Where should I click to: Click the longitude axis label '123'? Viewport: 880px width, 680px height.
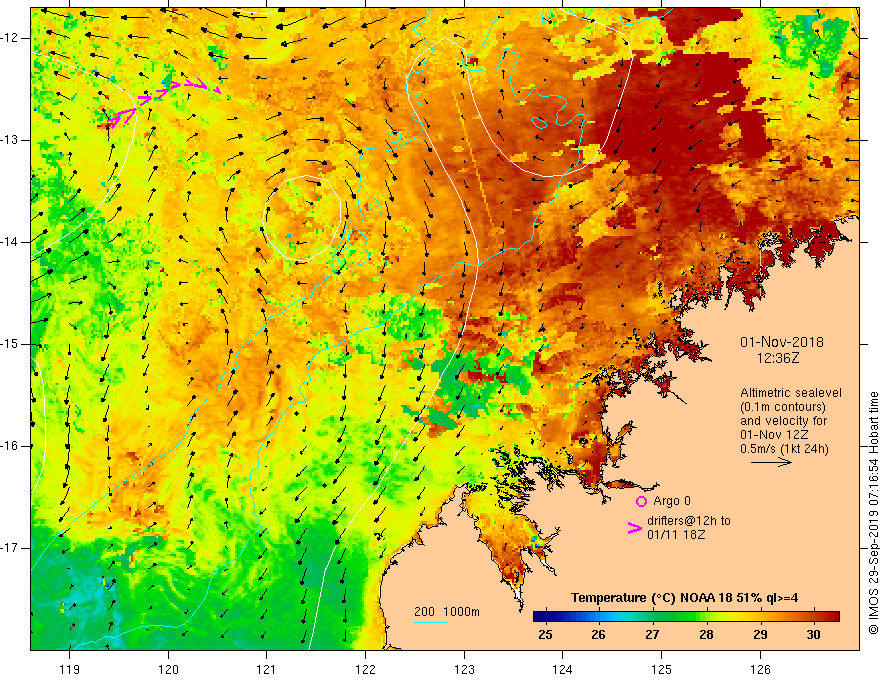[x=464, y=669]
